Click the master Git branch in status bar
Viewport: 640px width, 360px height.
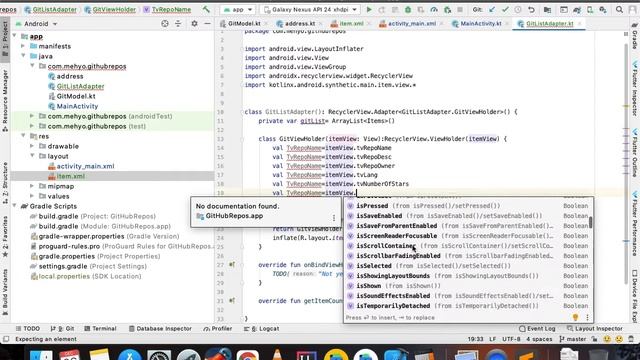[573, 339]
